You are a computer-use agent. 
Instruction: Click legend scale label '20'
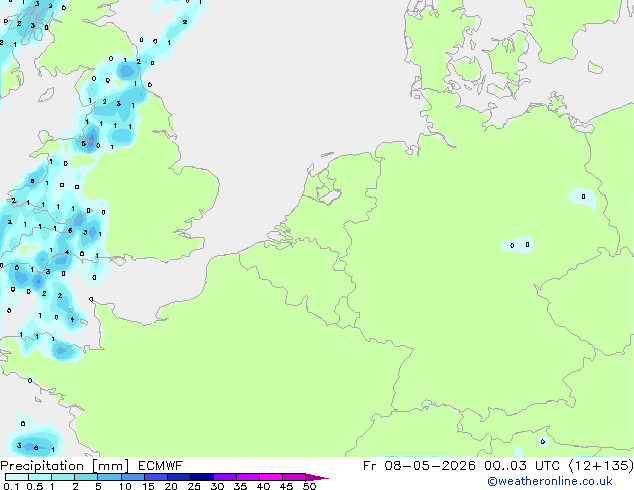click(171, 486)
